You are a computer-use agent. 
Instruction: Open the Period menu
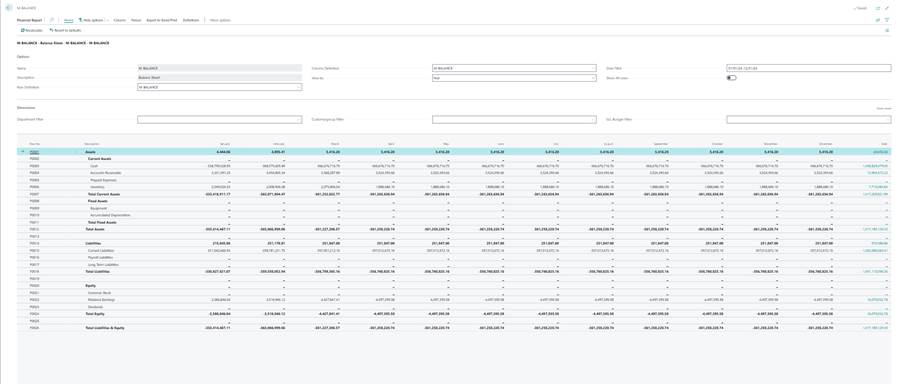pos(136,20)
